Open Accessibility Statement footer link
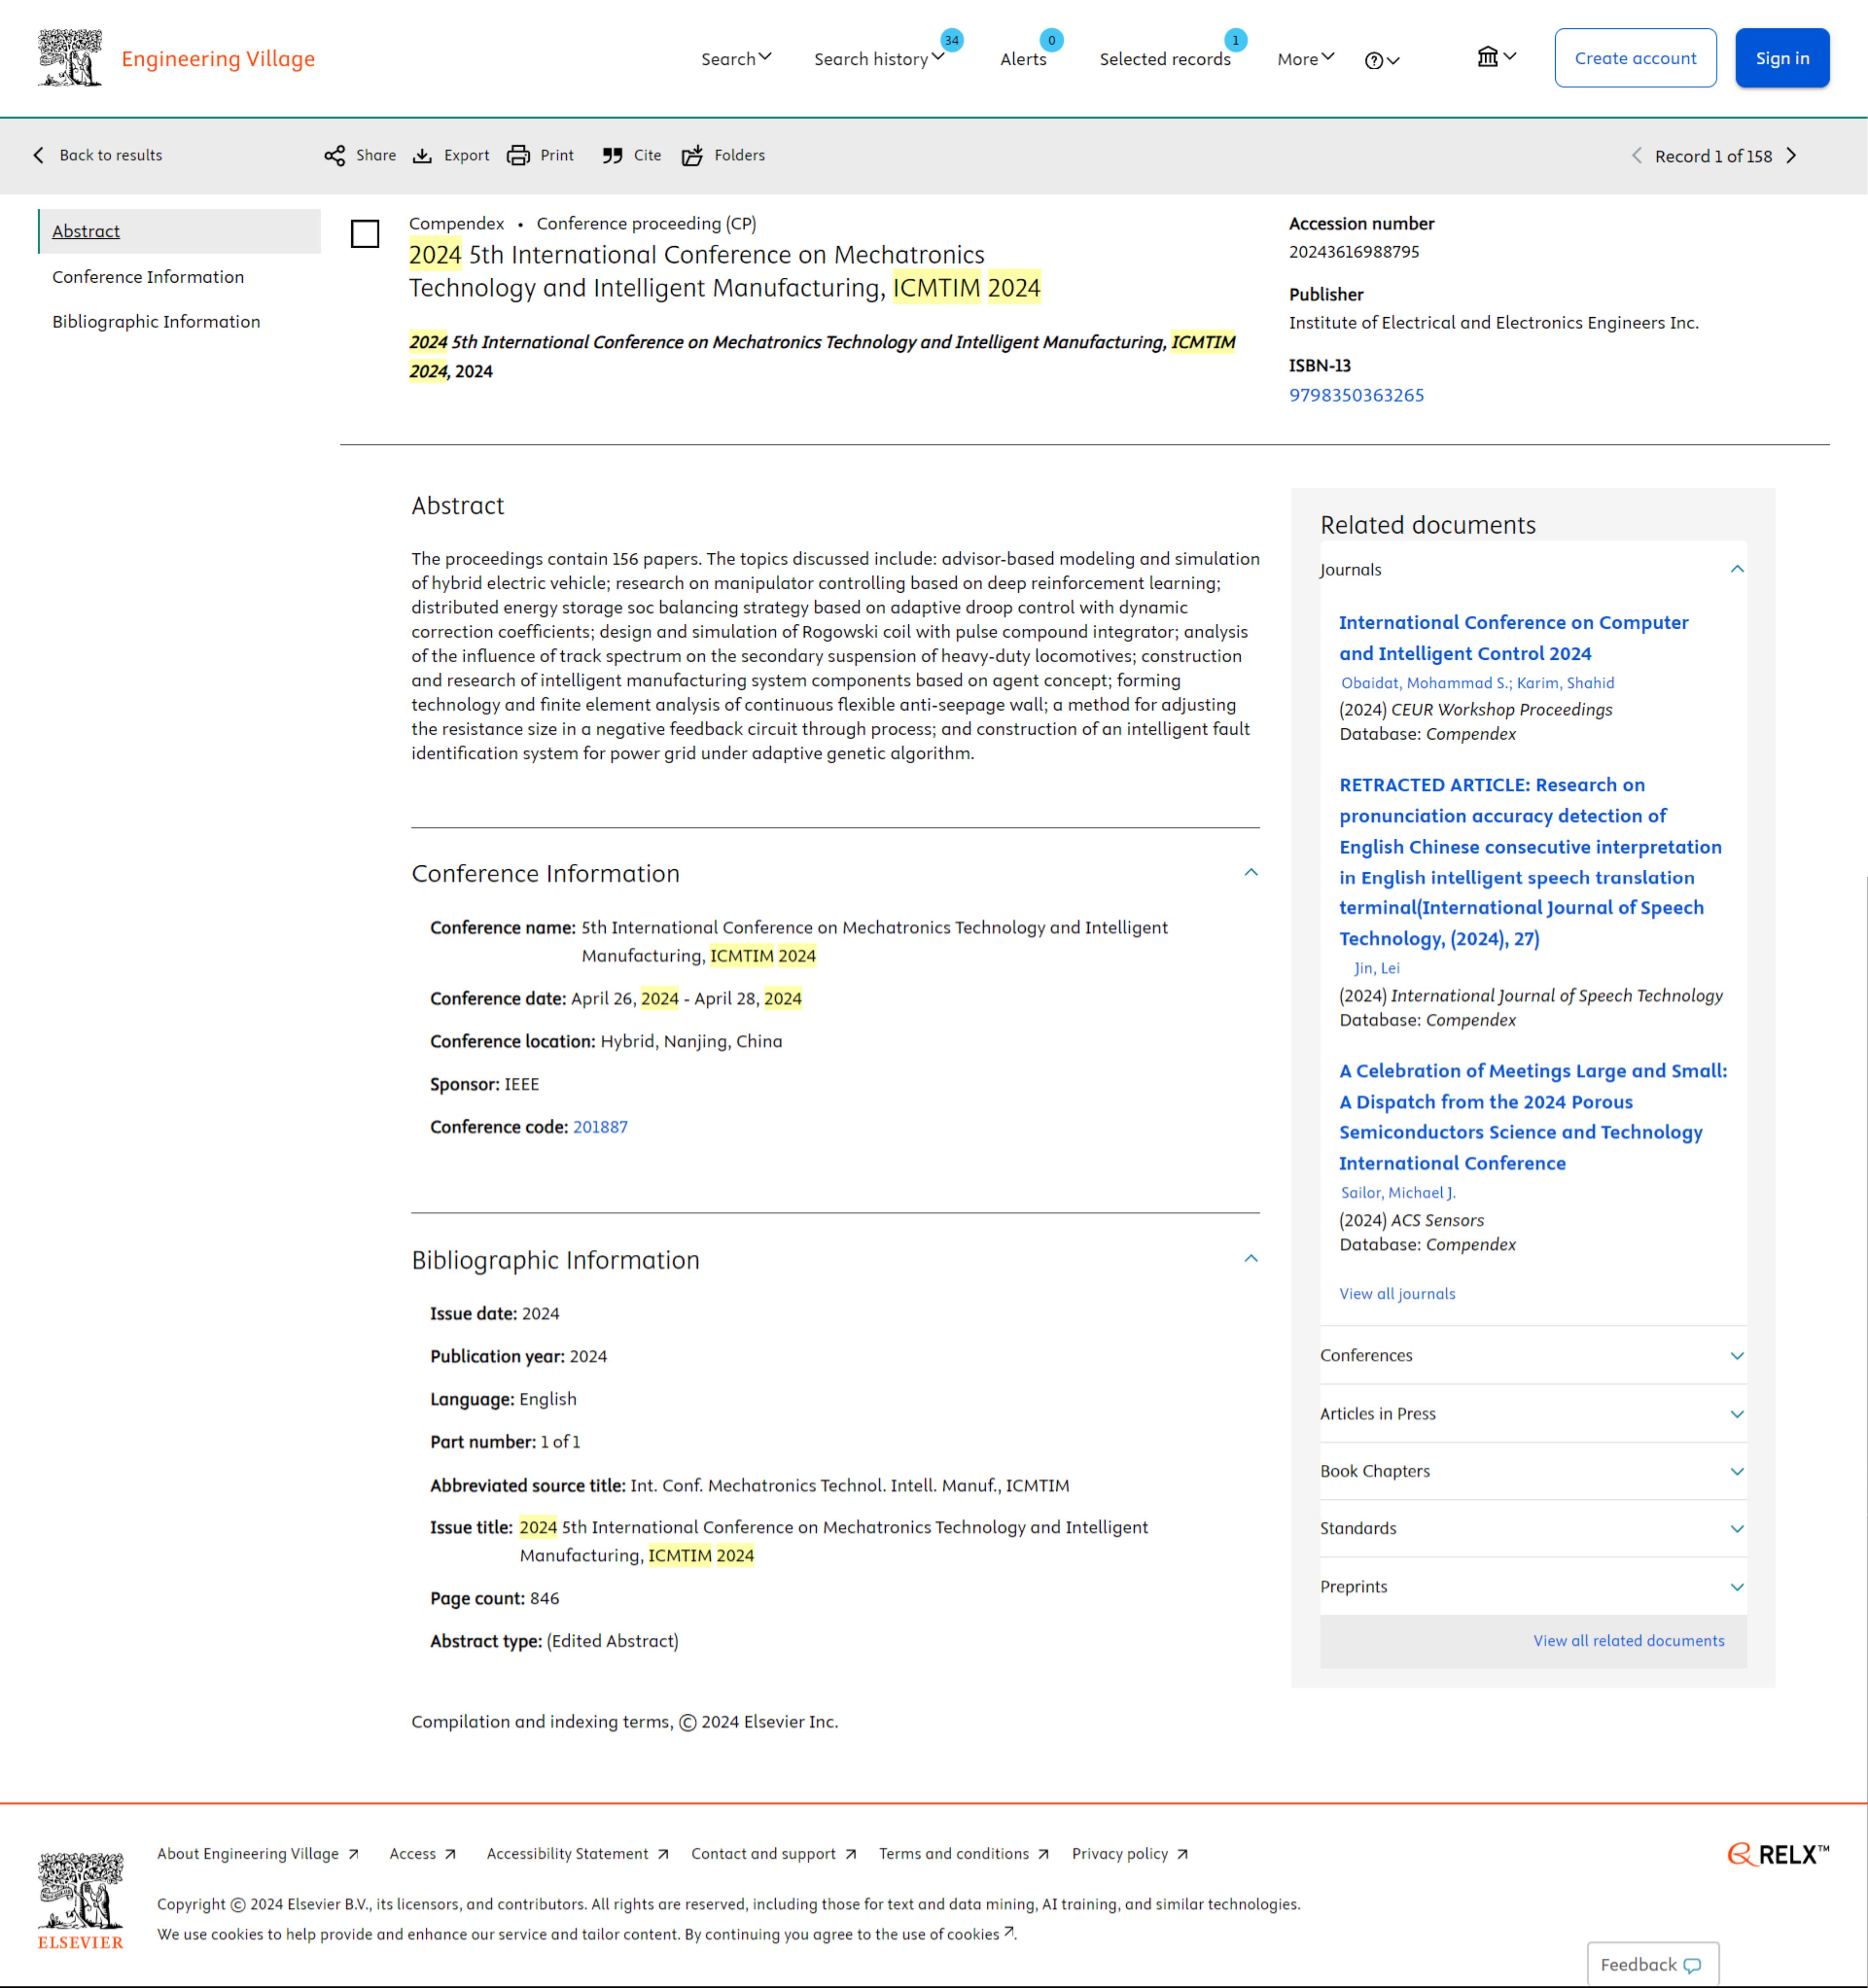This screenshot has height=1988, width=1868. click(578, 1854)
